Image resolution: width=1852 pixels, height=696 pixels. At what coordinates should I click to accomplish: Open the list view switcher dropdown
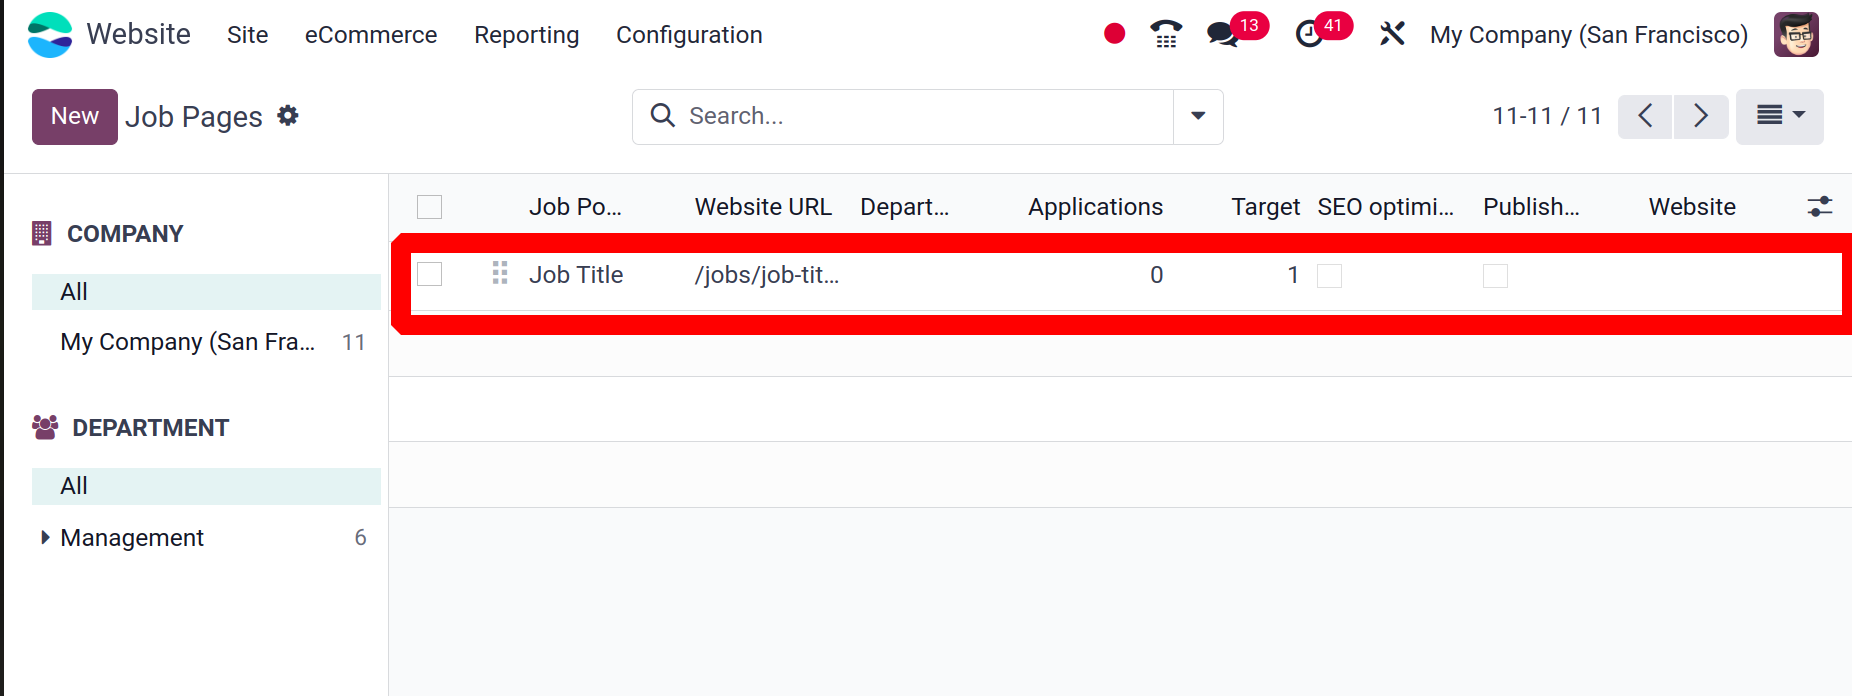1780,116
